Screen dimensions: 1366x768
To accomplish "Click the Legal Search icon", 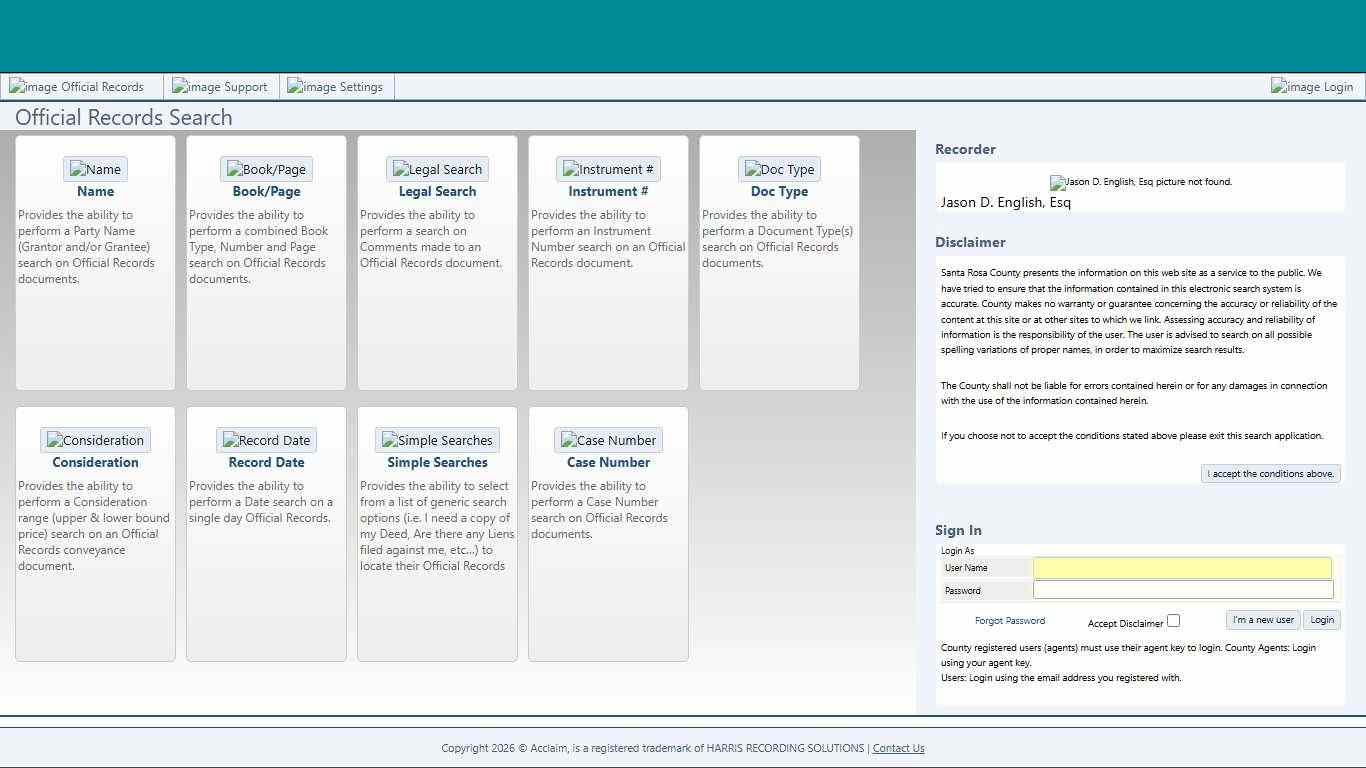I will [437, 168].
